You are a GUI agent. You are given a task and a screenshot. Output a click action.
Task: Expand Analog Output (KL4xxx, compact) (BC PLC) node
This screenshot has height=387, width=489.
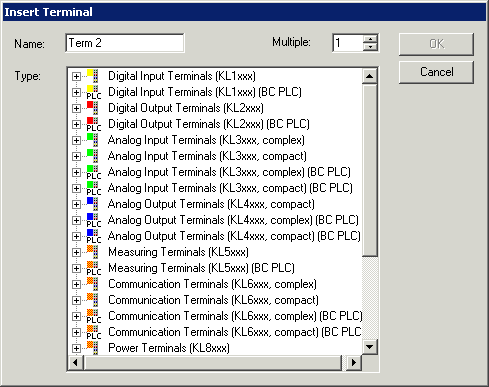coord(76,236)
